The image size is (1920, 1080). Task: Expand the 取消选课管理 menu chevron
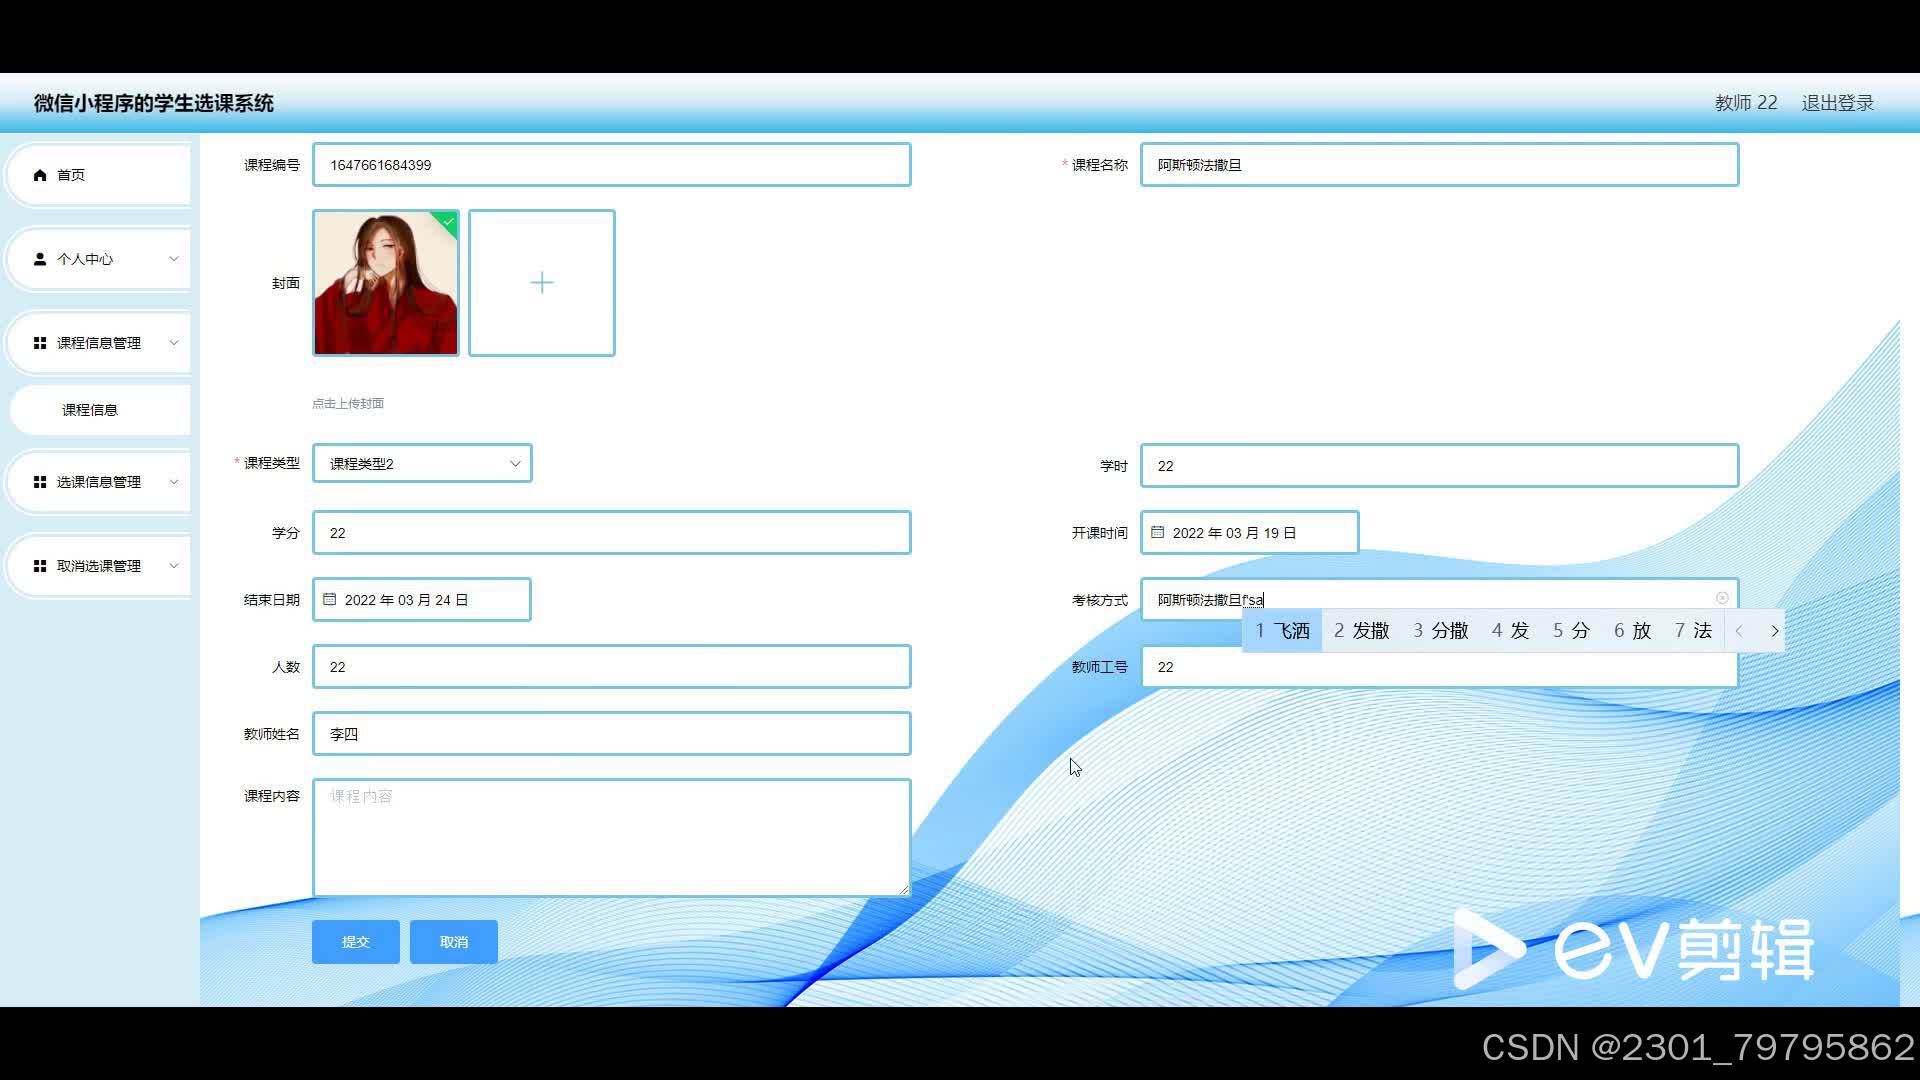tap(174, 566)
